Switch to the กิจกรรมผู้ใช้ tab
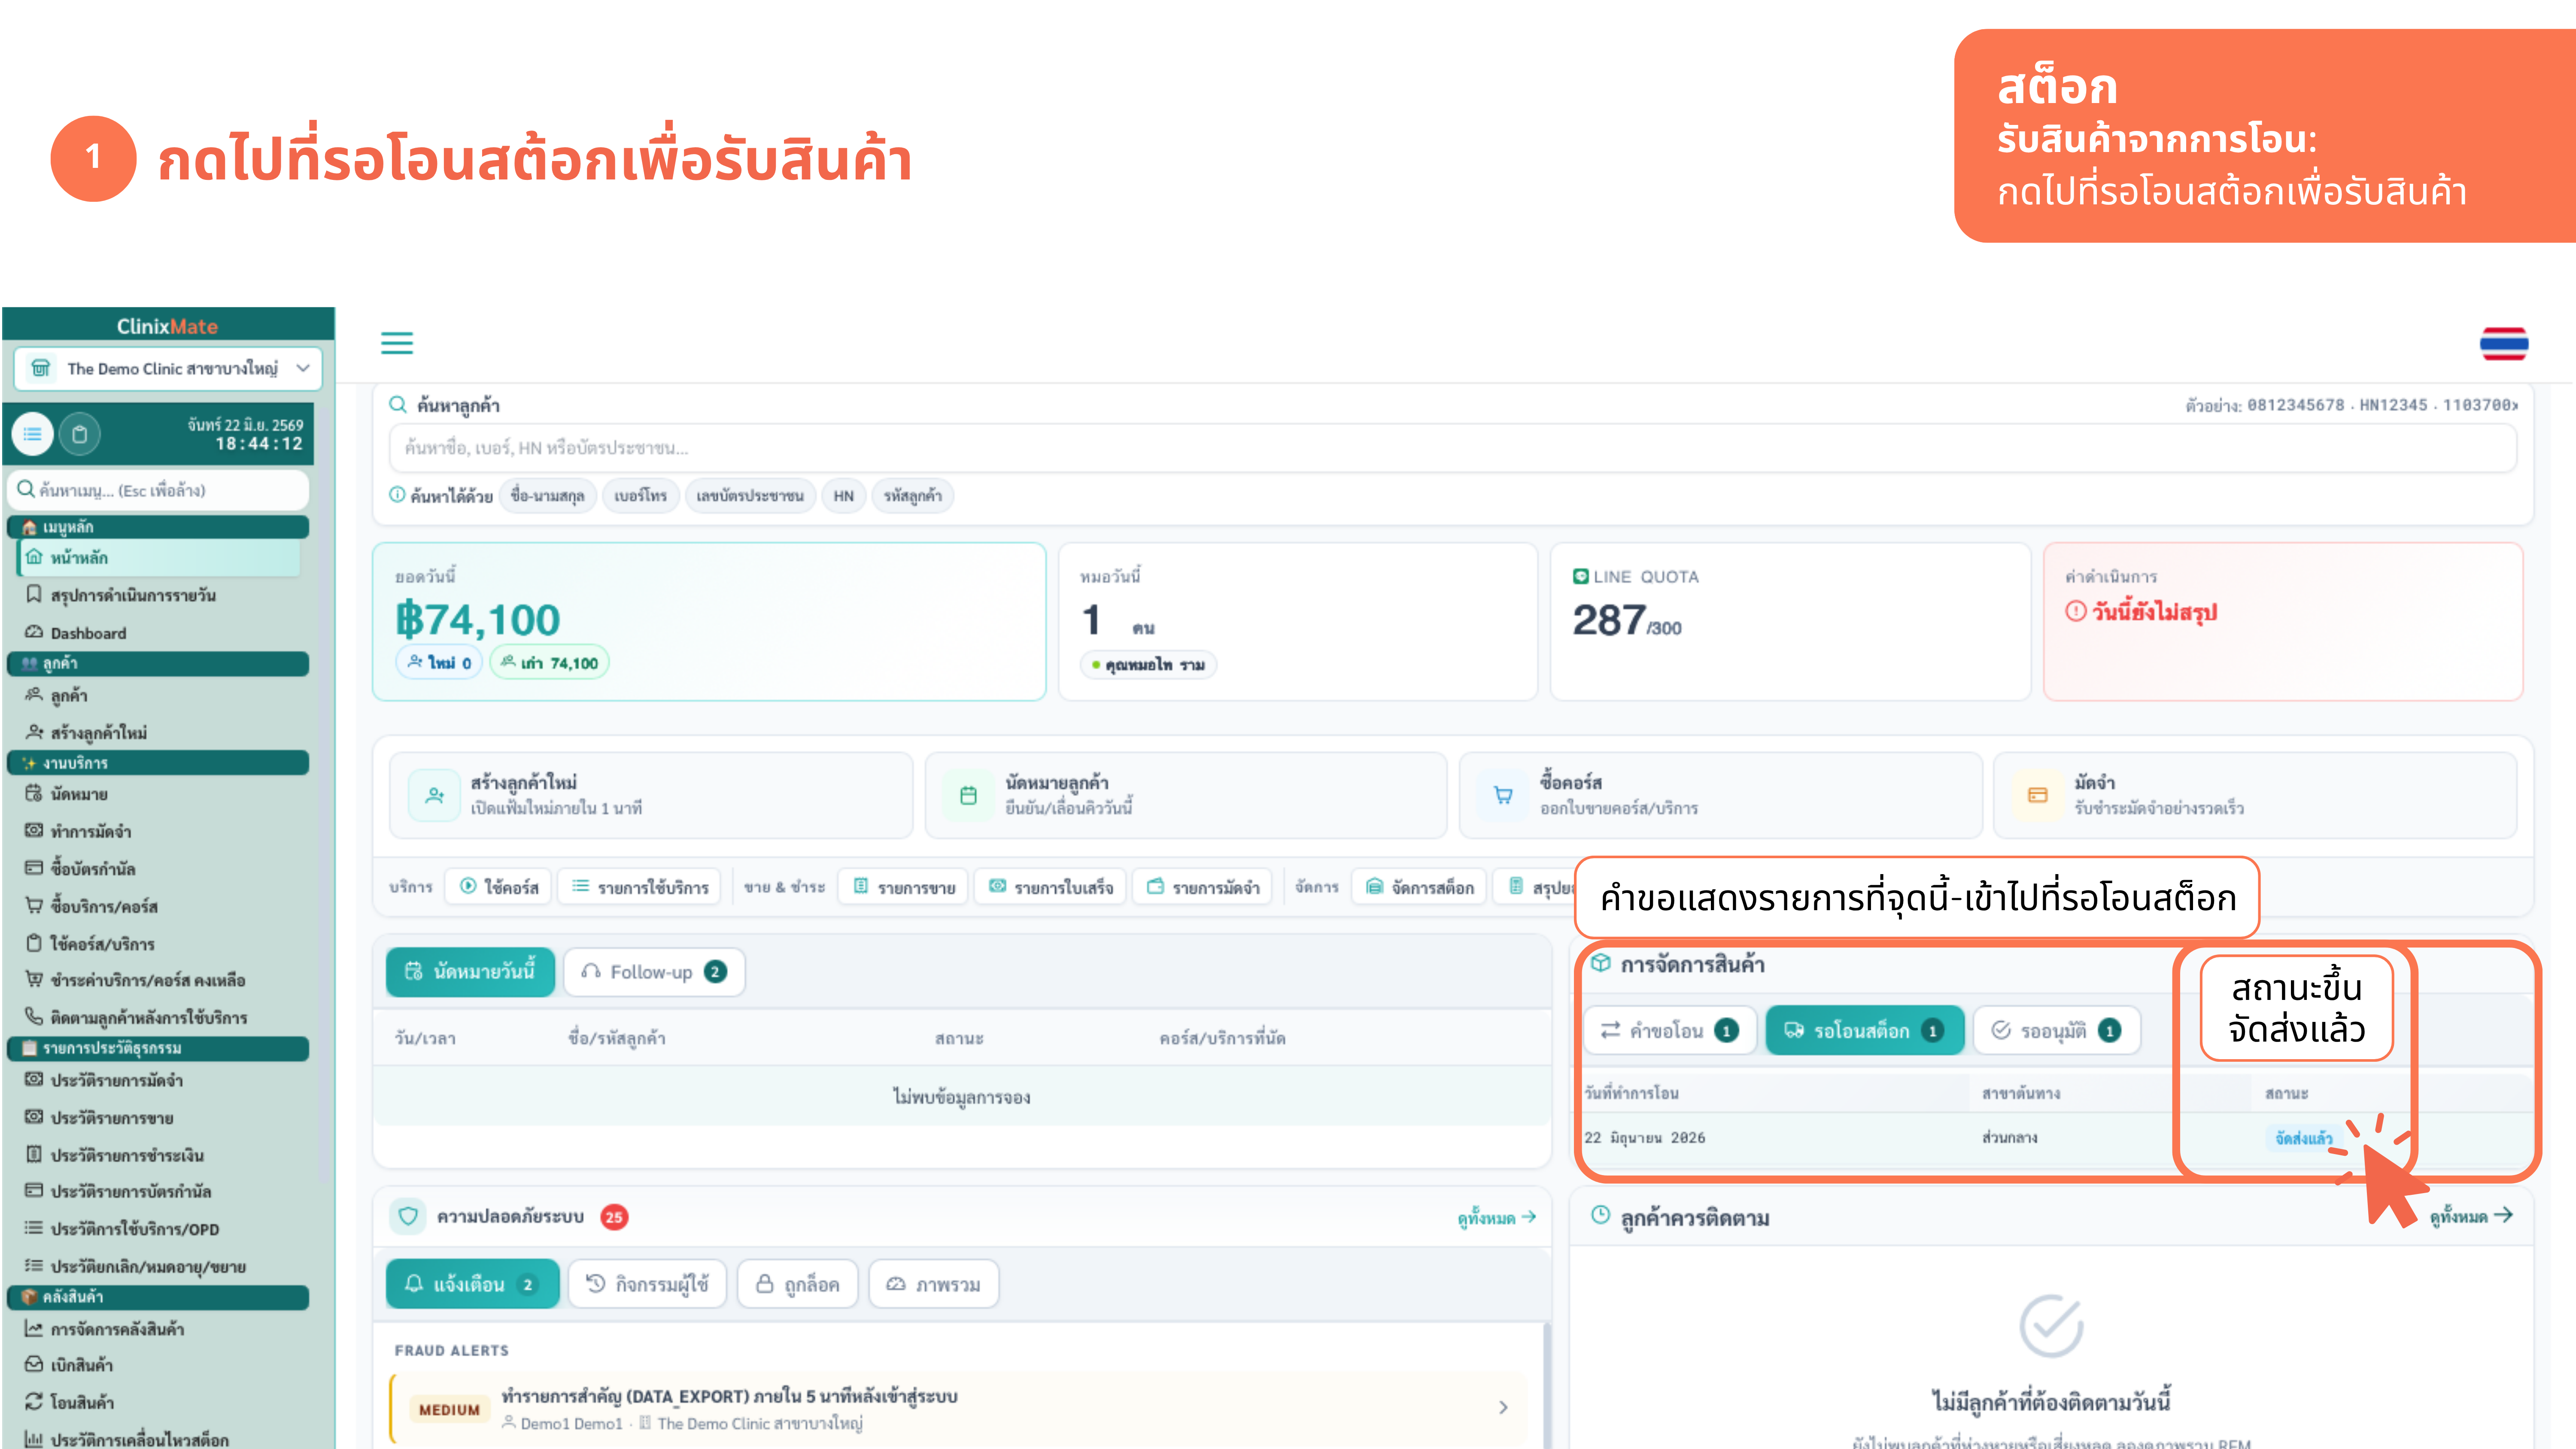Viewport: 2576px width, 1449px height. point(647,1284)
